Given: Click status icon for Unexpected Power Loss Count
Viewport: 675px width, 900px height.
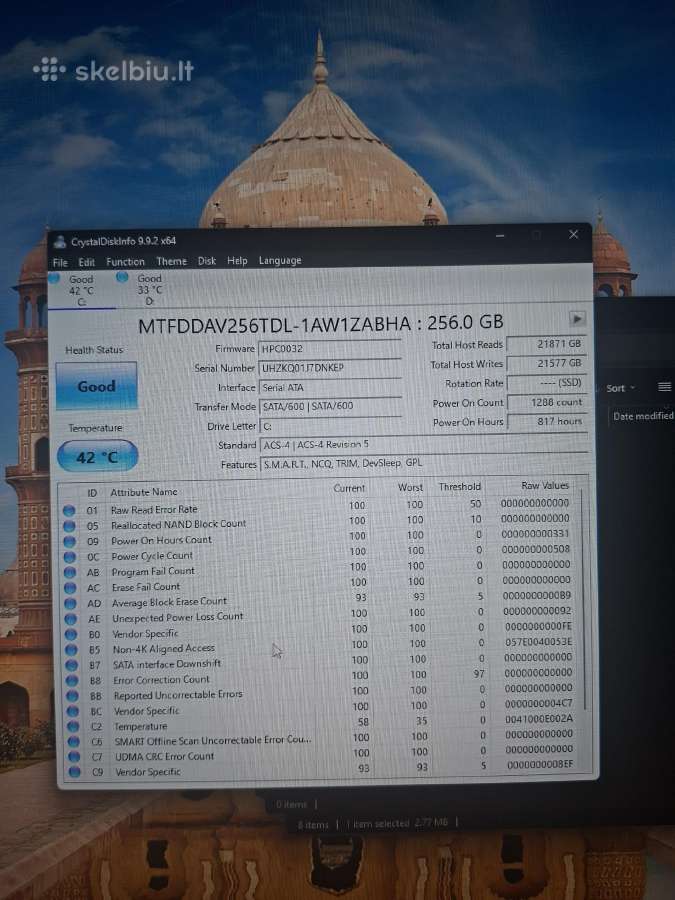Looking at the screenshot, I should 71,619.
